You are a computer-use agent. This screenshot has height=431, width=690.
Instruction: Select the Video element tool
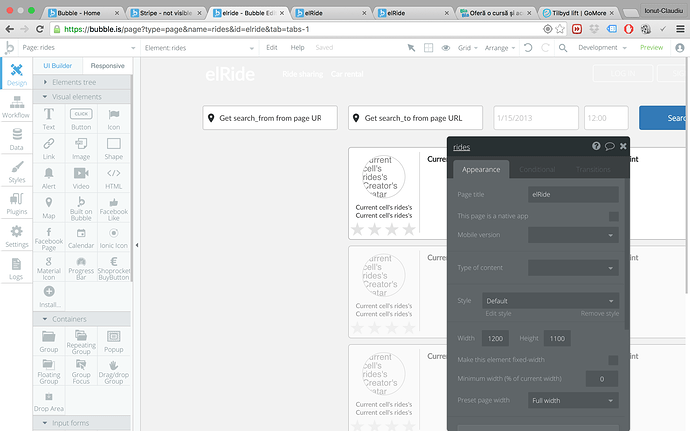click(81, 178)
